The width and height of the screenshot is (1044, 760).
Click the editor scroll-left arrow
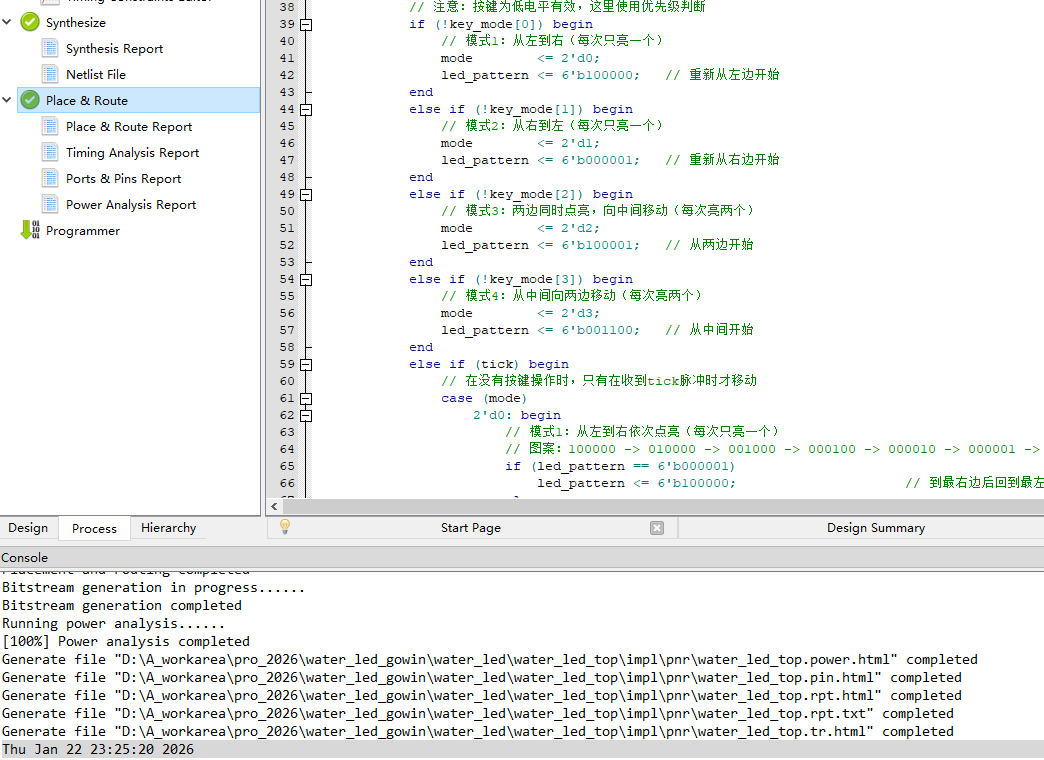click(274, 506)
